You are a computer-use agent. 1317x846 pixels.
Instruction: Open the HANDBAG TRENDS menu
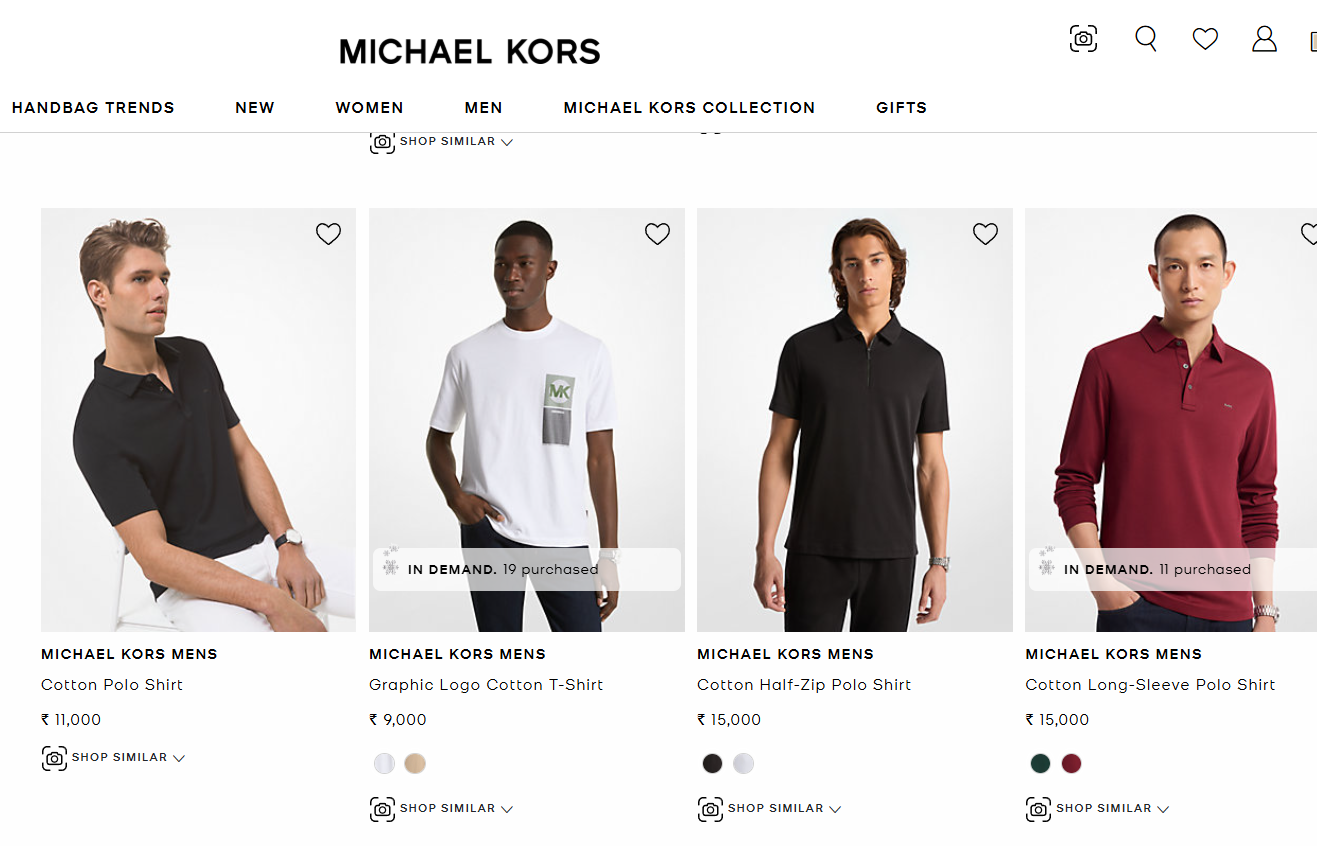tap(93, 108)
